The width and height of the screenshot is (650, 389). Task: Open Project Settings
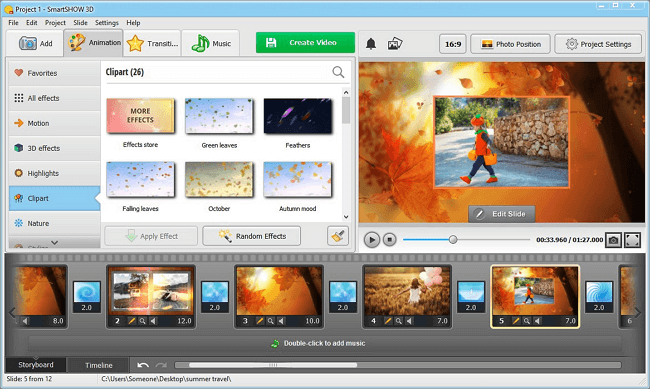598,44
